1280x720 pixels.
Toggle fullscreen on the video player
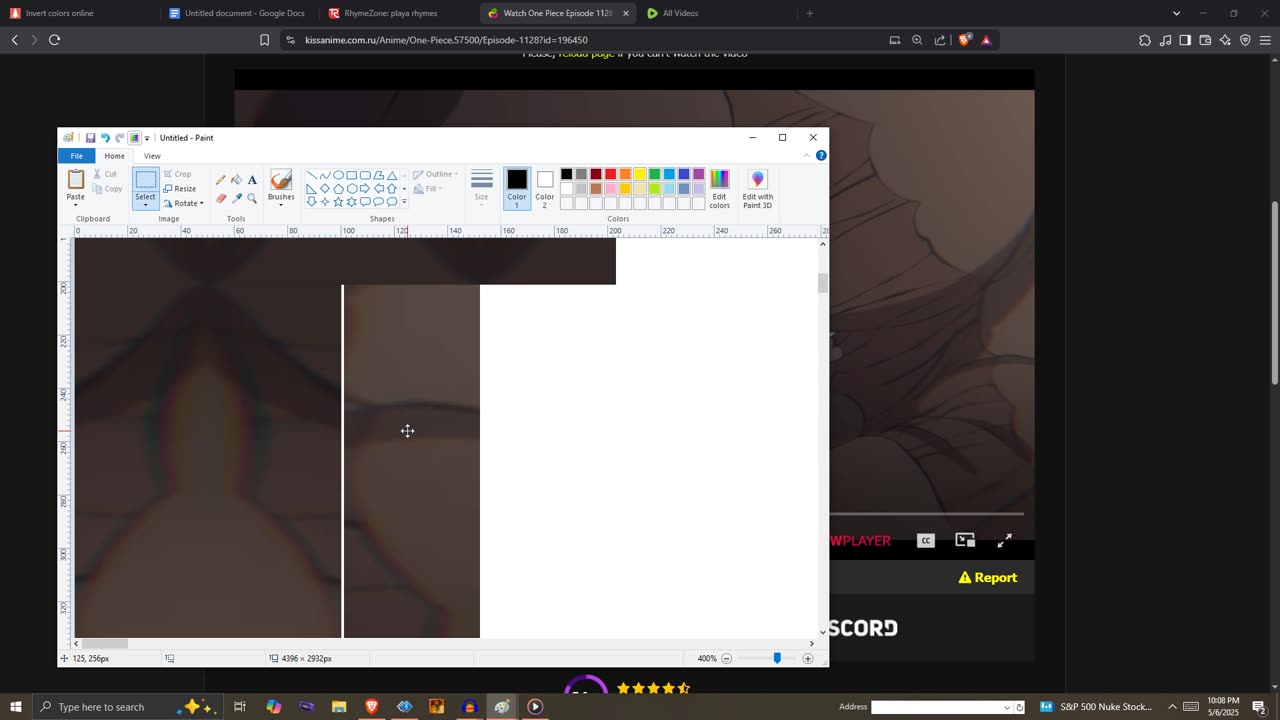tap(1005, 541)
